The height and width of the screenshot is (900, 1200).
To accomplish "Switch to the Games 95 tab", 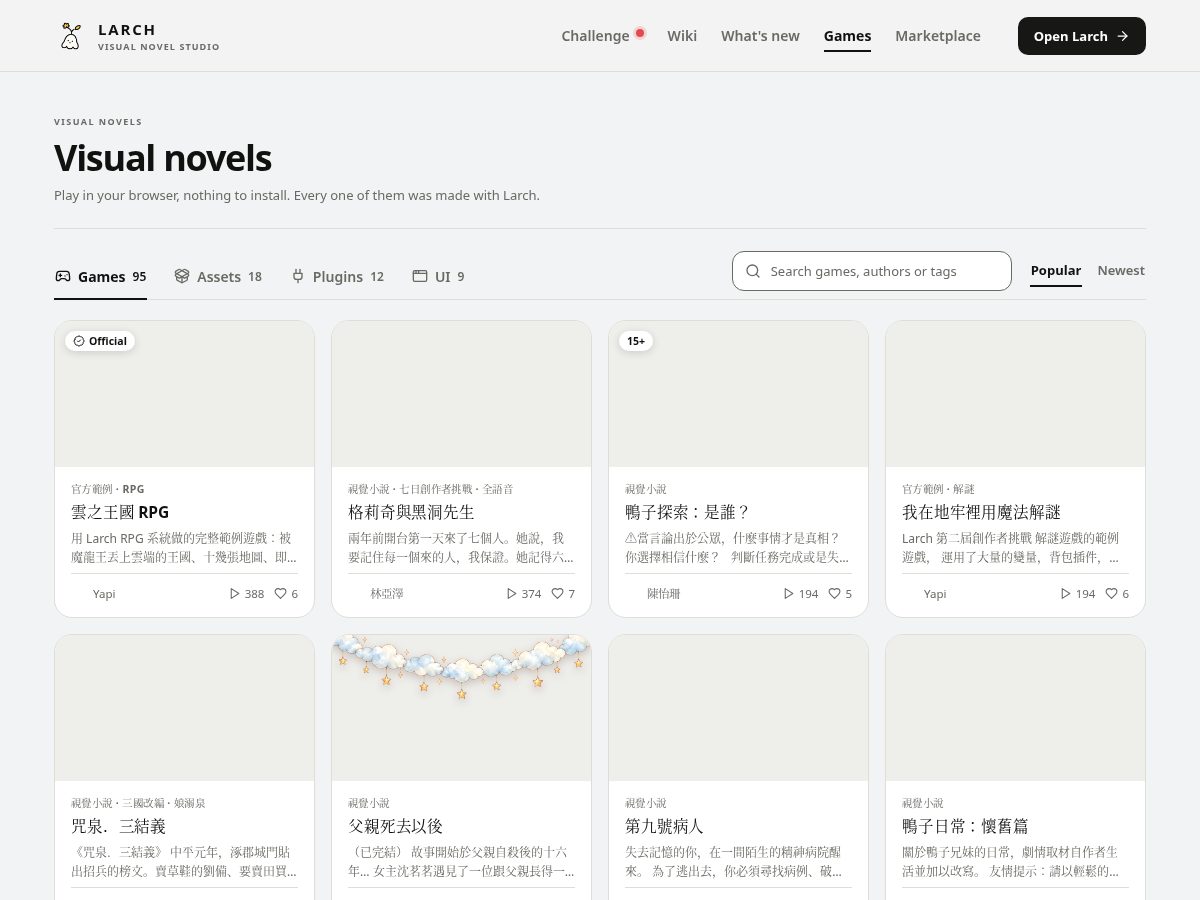I will point(100,277).
